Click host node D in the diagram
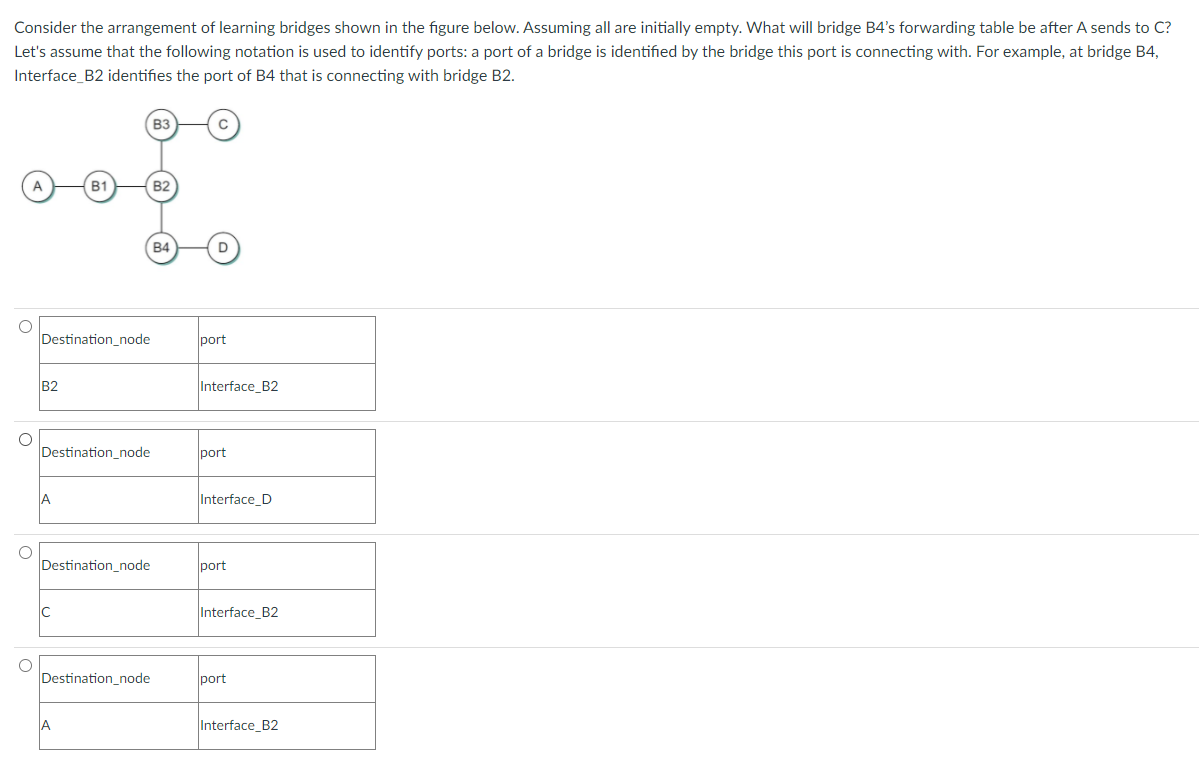Screen dimensions: 1199x767 [223, 248]
